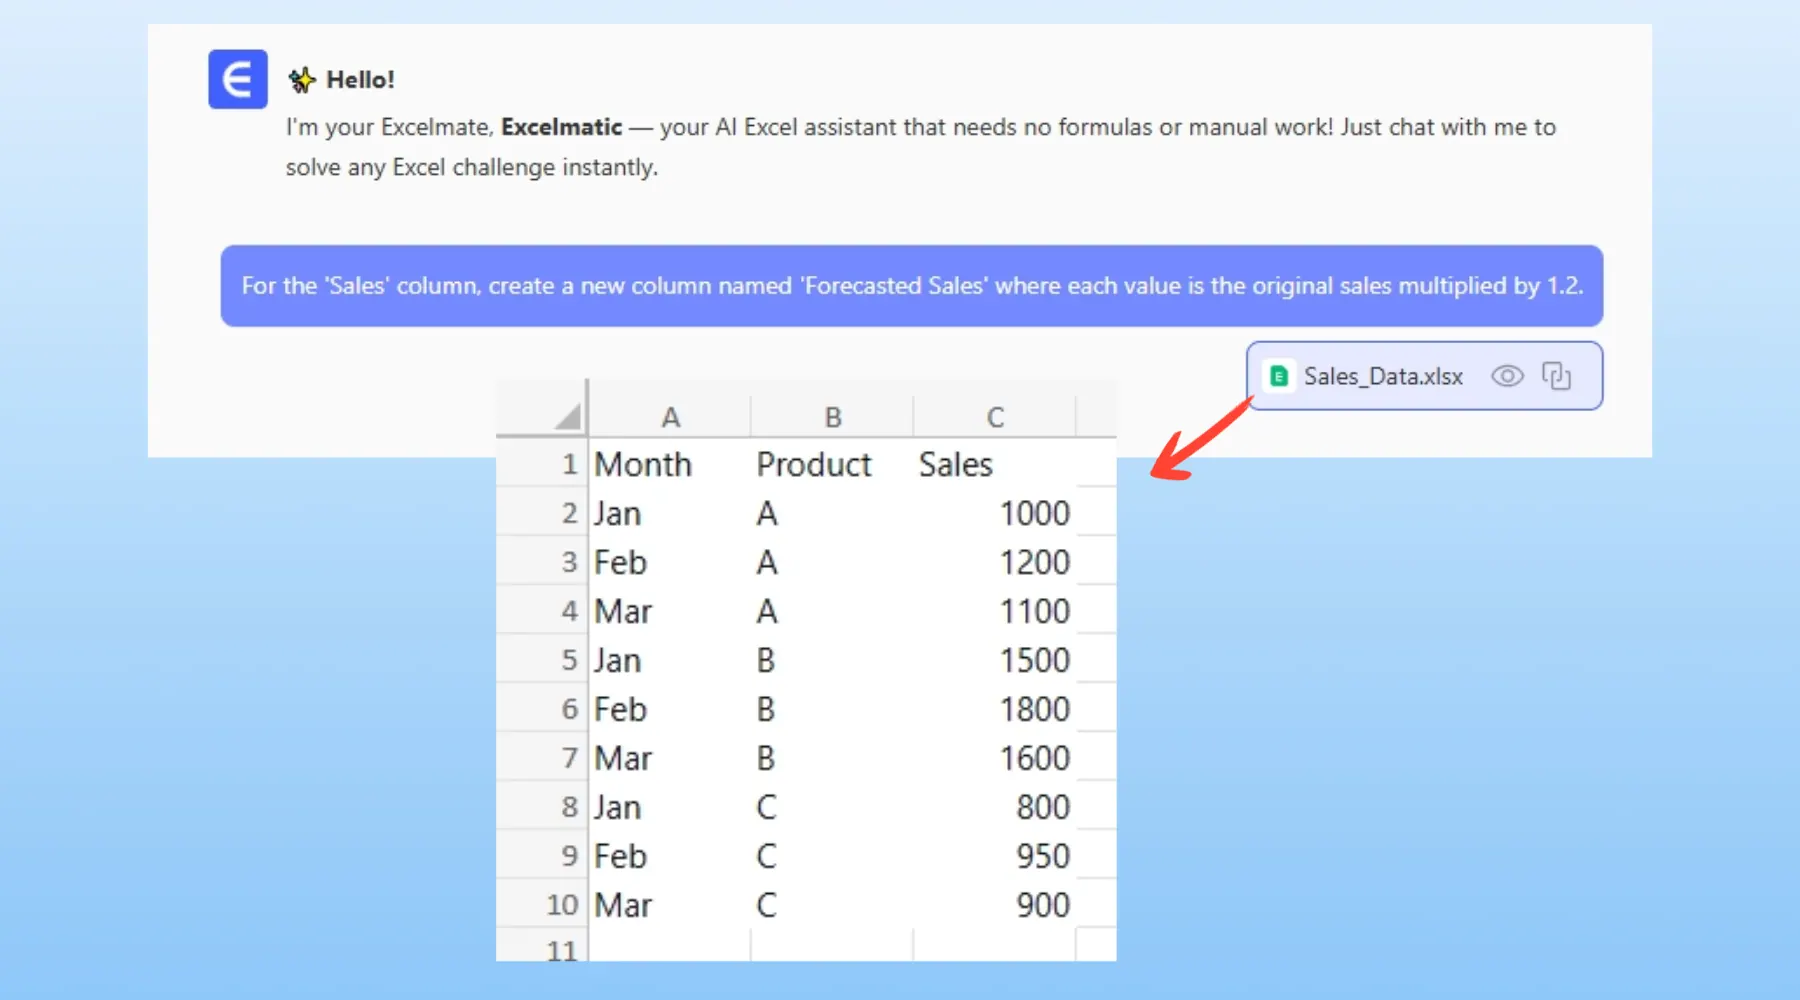This screenshot has width=1800, height=1000.
Task: Click the green spreadsheet file icon
Action: [x=1278, y=376]
